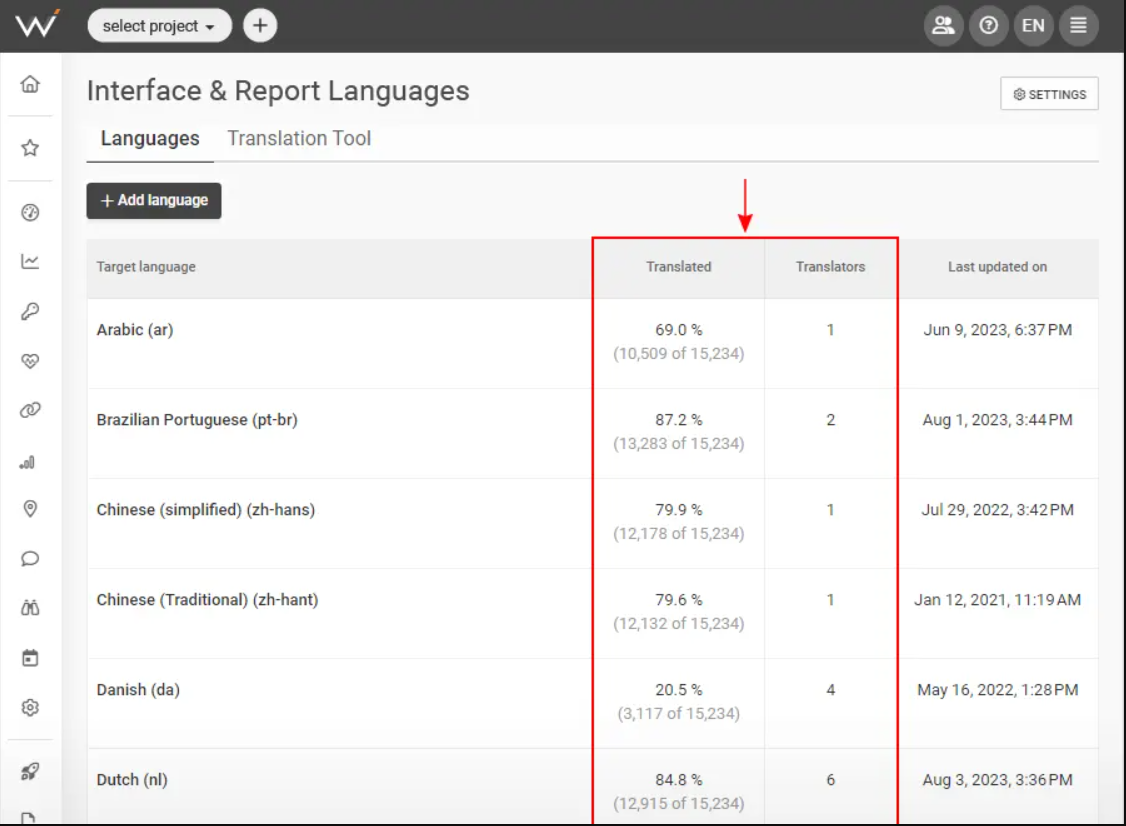Select the key icon in sidebar
Screen dimensions: 1126x826
click(30, 312)
